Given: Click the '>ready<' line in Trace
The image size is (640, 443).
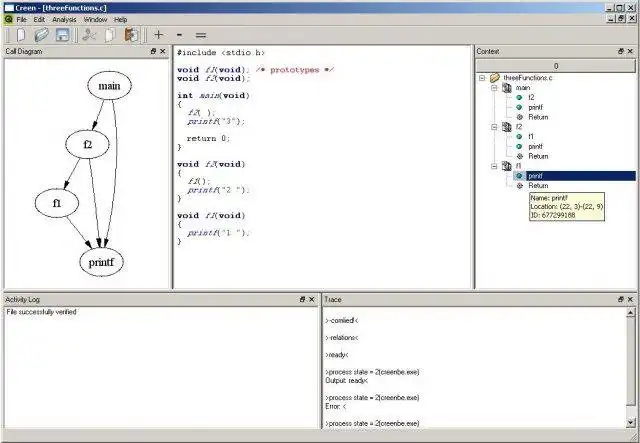Looking at the screenshot, I should (337, 355).
